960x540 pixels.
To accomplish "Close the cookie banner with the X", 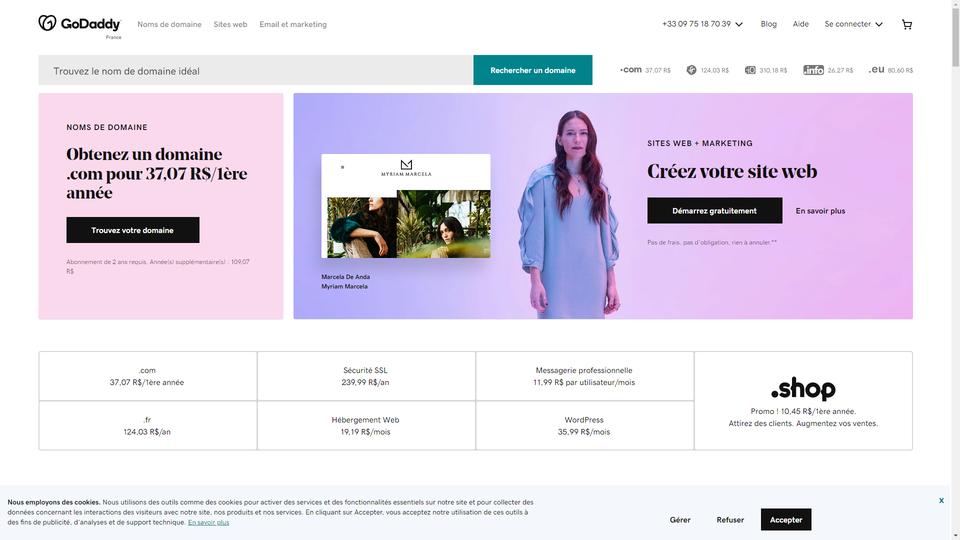I will pos(941,500).
